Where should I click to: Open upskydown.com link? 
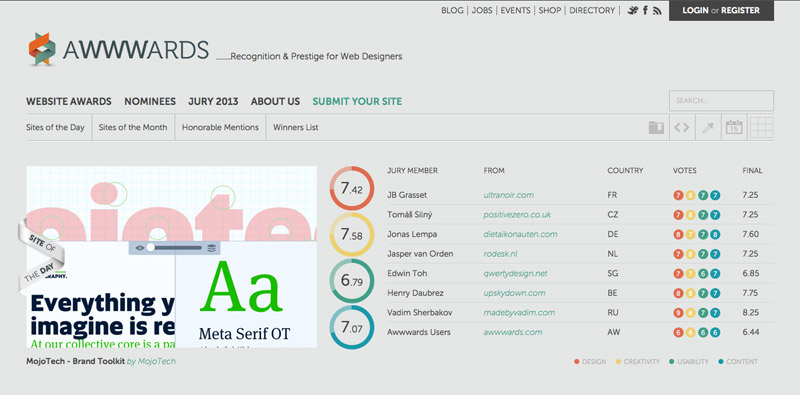tap(514, 293)
